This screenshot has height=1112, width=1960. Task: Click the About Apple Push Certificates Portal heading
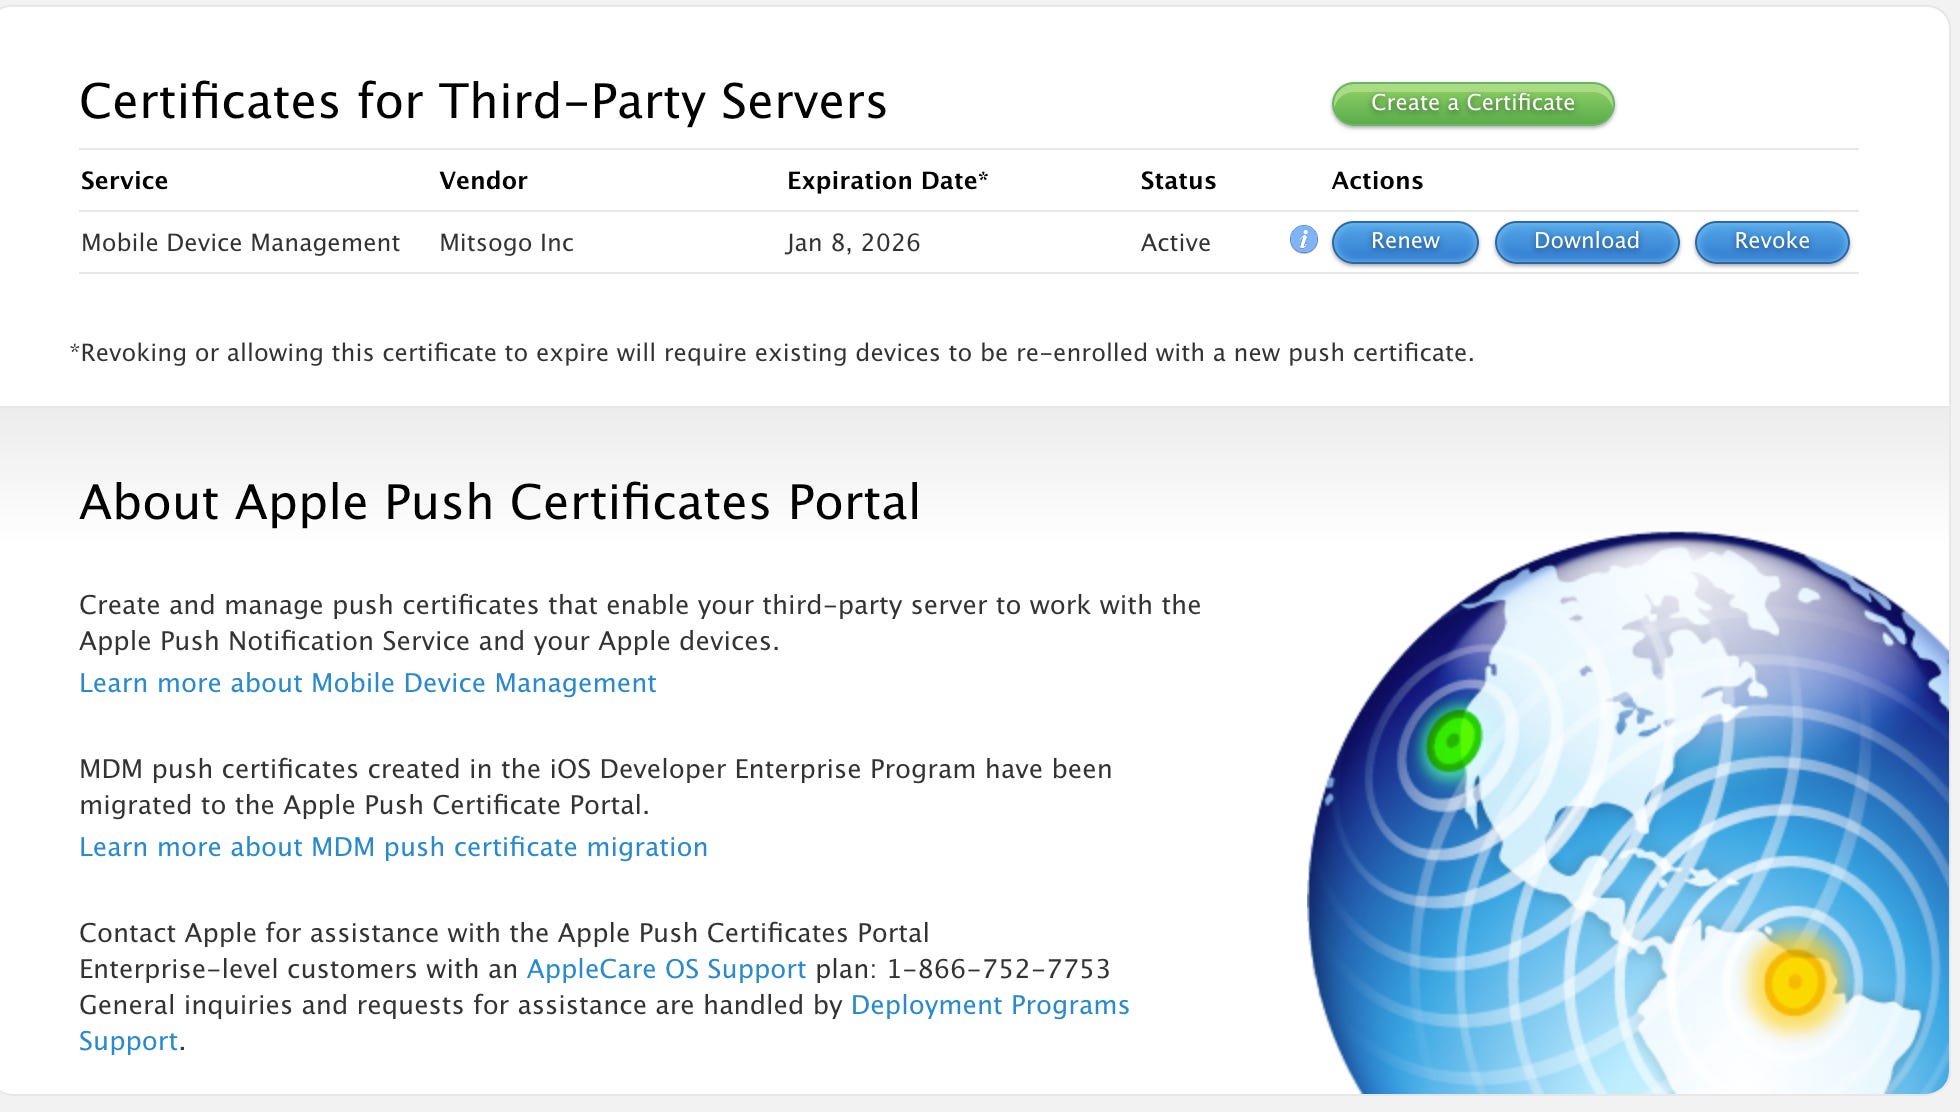click(499, 502)
